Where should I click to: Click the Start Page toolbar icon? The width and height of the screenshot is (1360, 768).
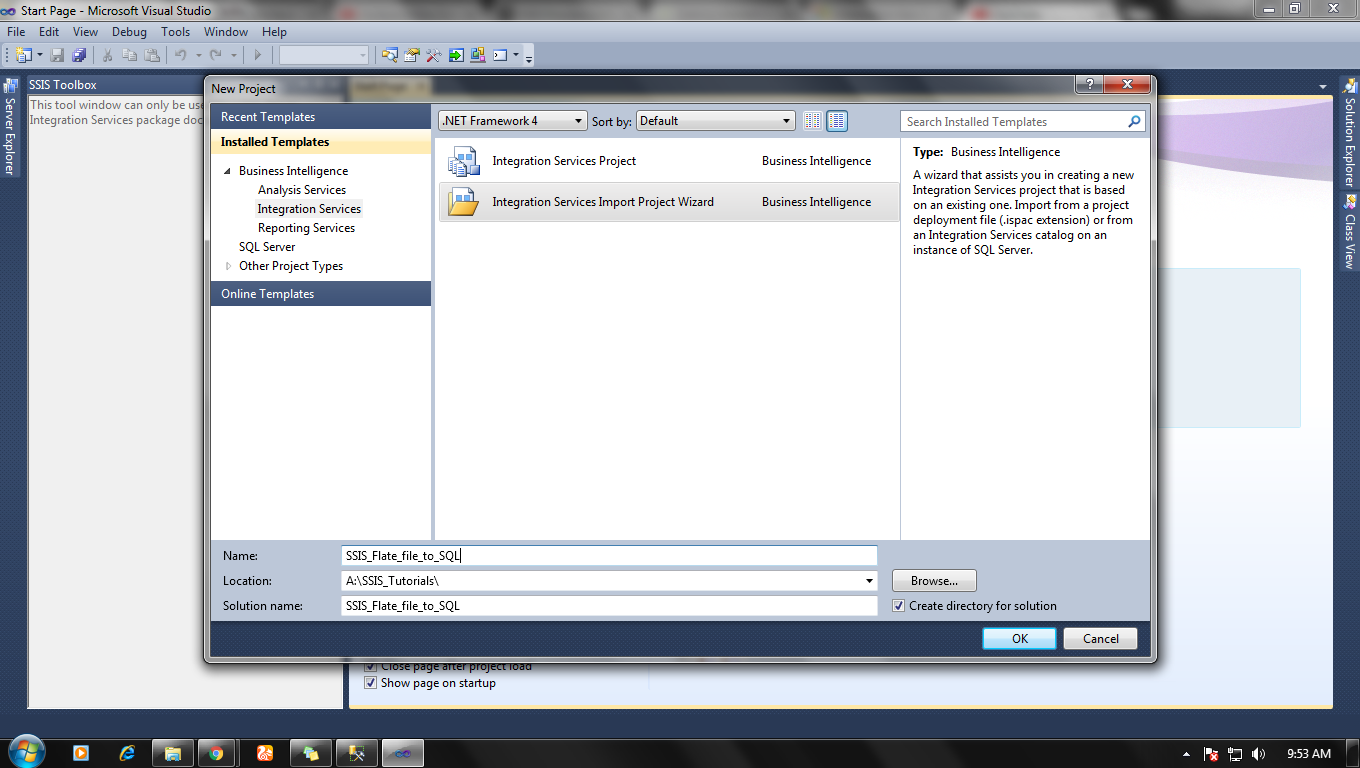[x=456, y=55]
